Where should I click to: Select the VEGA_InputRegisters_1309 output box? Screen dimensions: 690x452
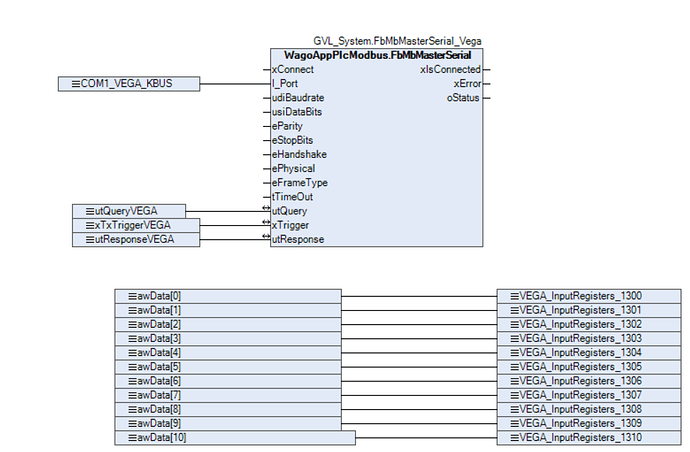[589, 423]
